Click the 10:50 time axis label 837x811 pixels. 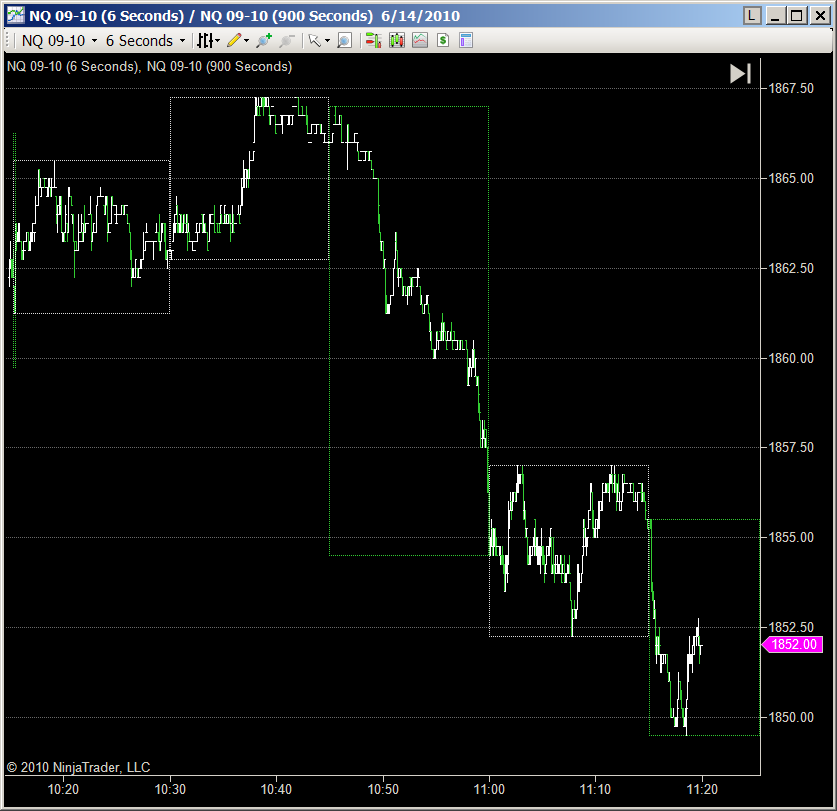click(x=383, y=789)
